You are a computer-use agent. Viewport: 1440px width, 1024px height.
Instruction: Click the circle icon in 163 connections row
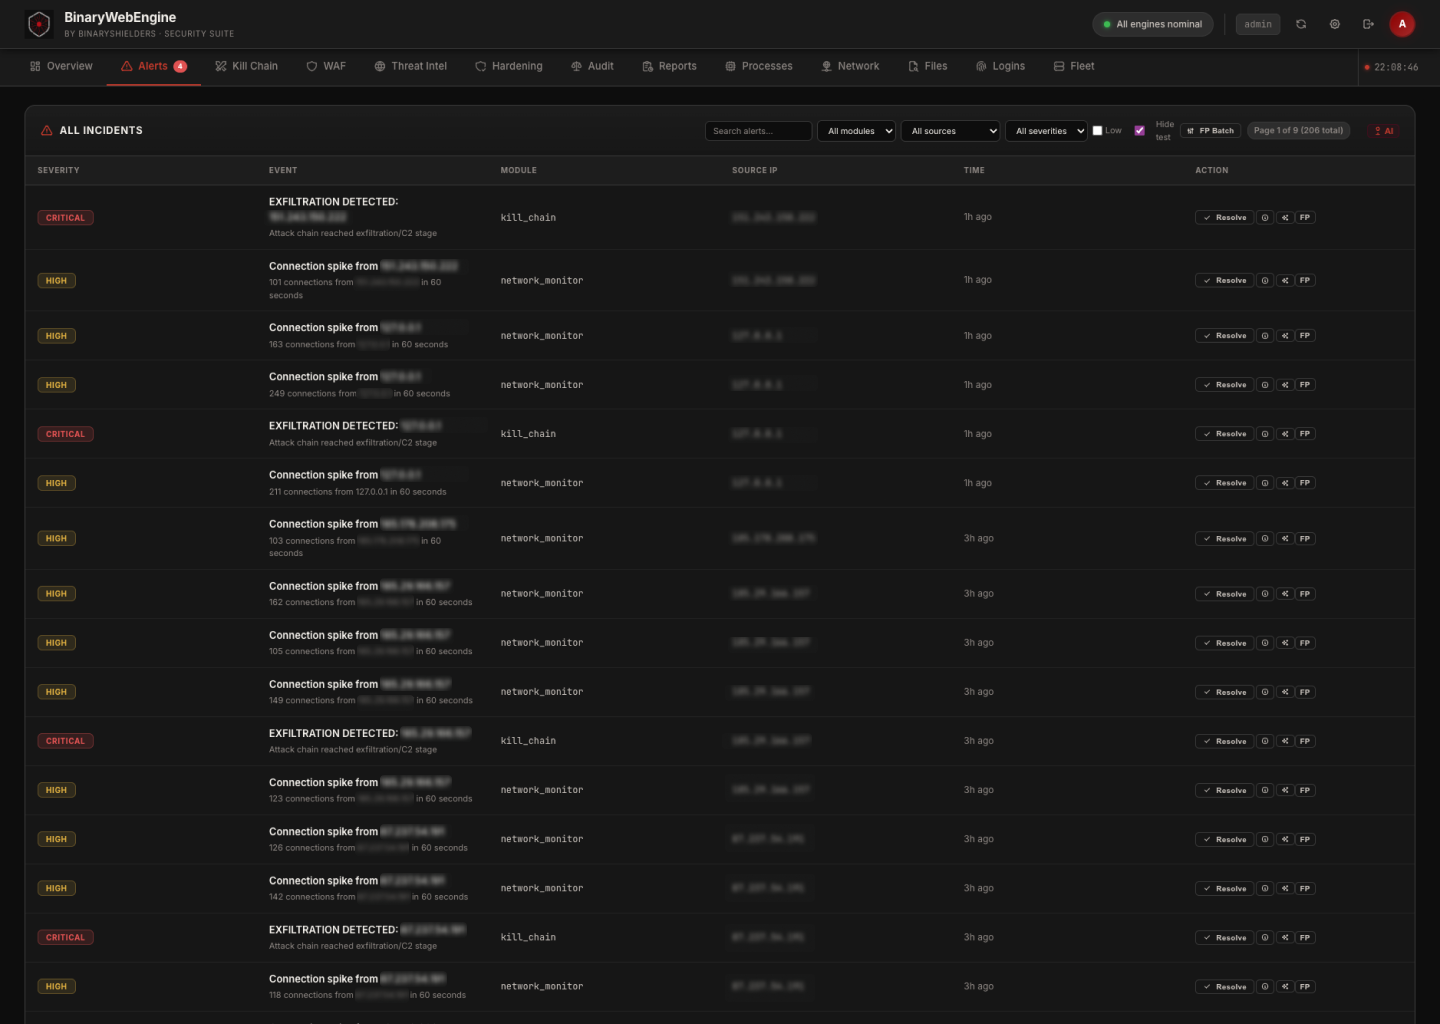(1265, 336)
